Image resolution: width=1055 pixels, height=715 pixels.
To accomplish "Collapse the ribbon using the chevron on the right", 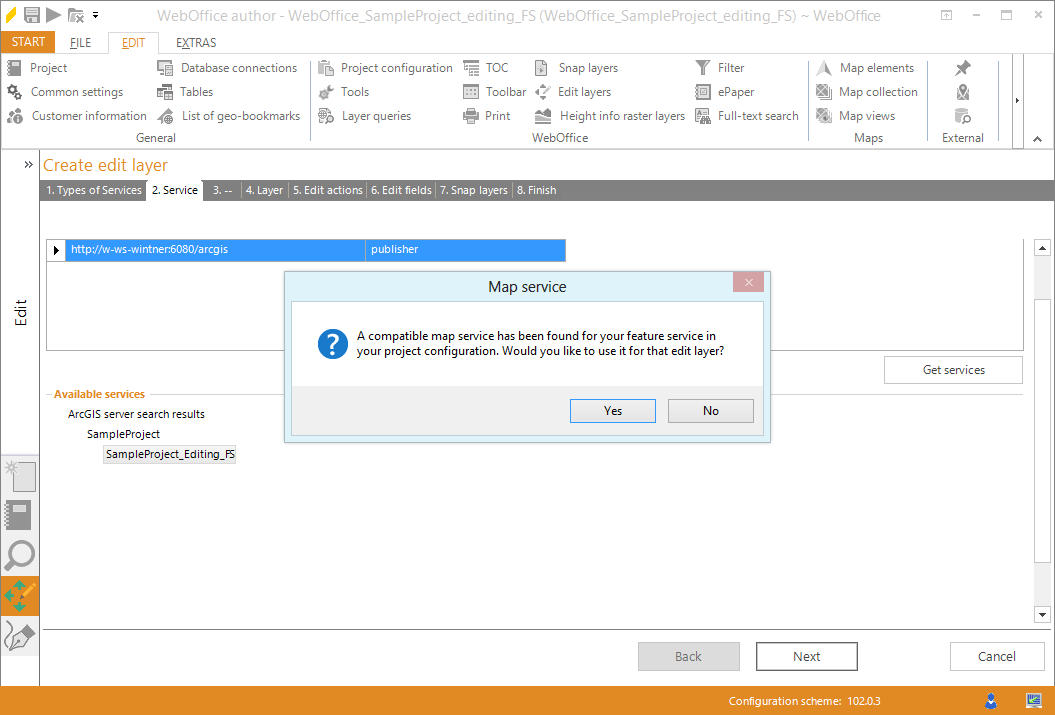I will (x=1037, y=138).
